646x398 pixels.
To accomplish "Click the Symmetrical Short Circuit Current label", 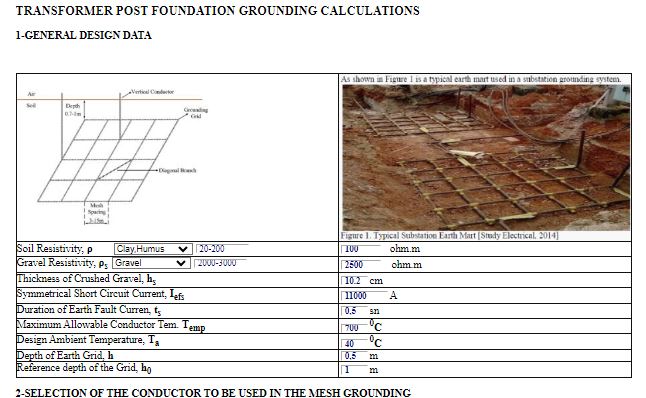I will [x=101, y=295].
